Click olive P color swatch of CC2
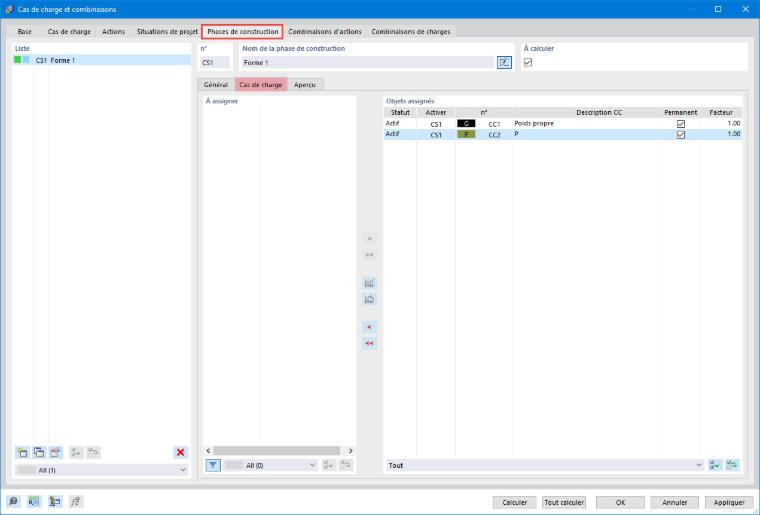 pyautogui.click(x=466, y=134)
